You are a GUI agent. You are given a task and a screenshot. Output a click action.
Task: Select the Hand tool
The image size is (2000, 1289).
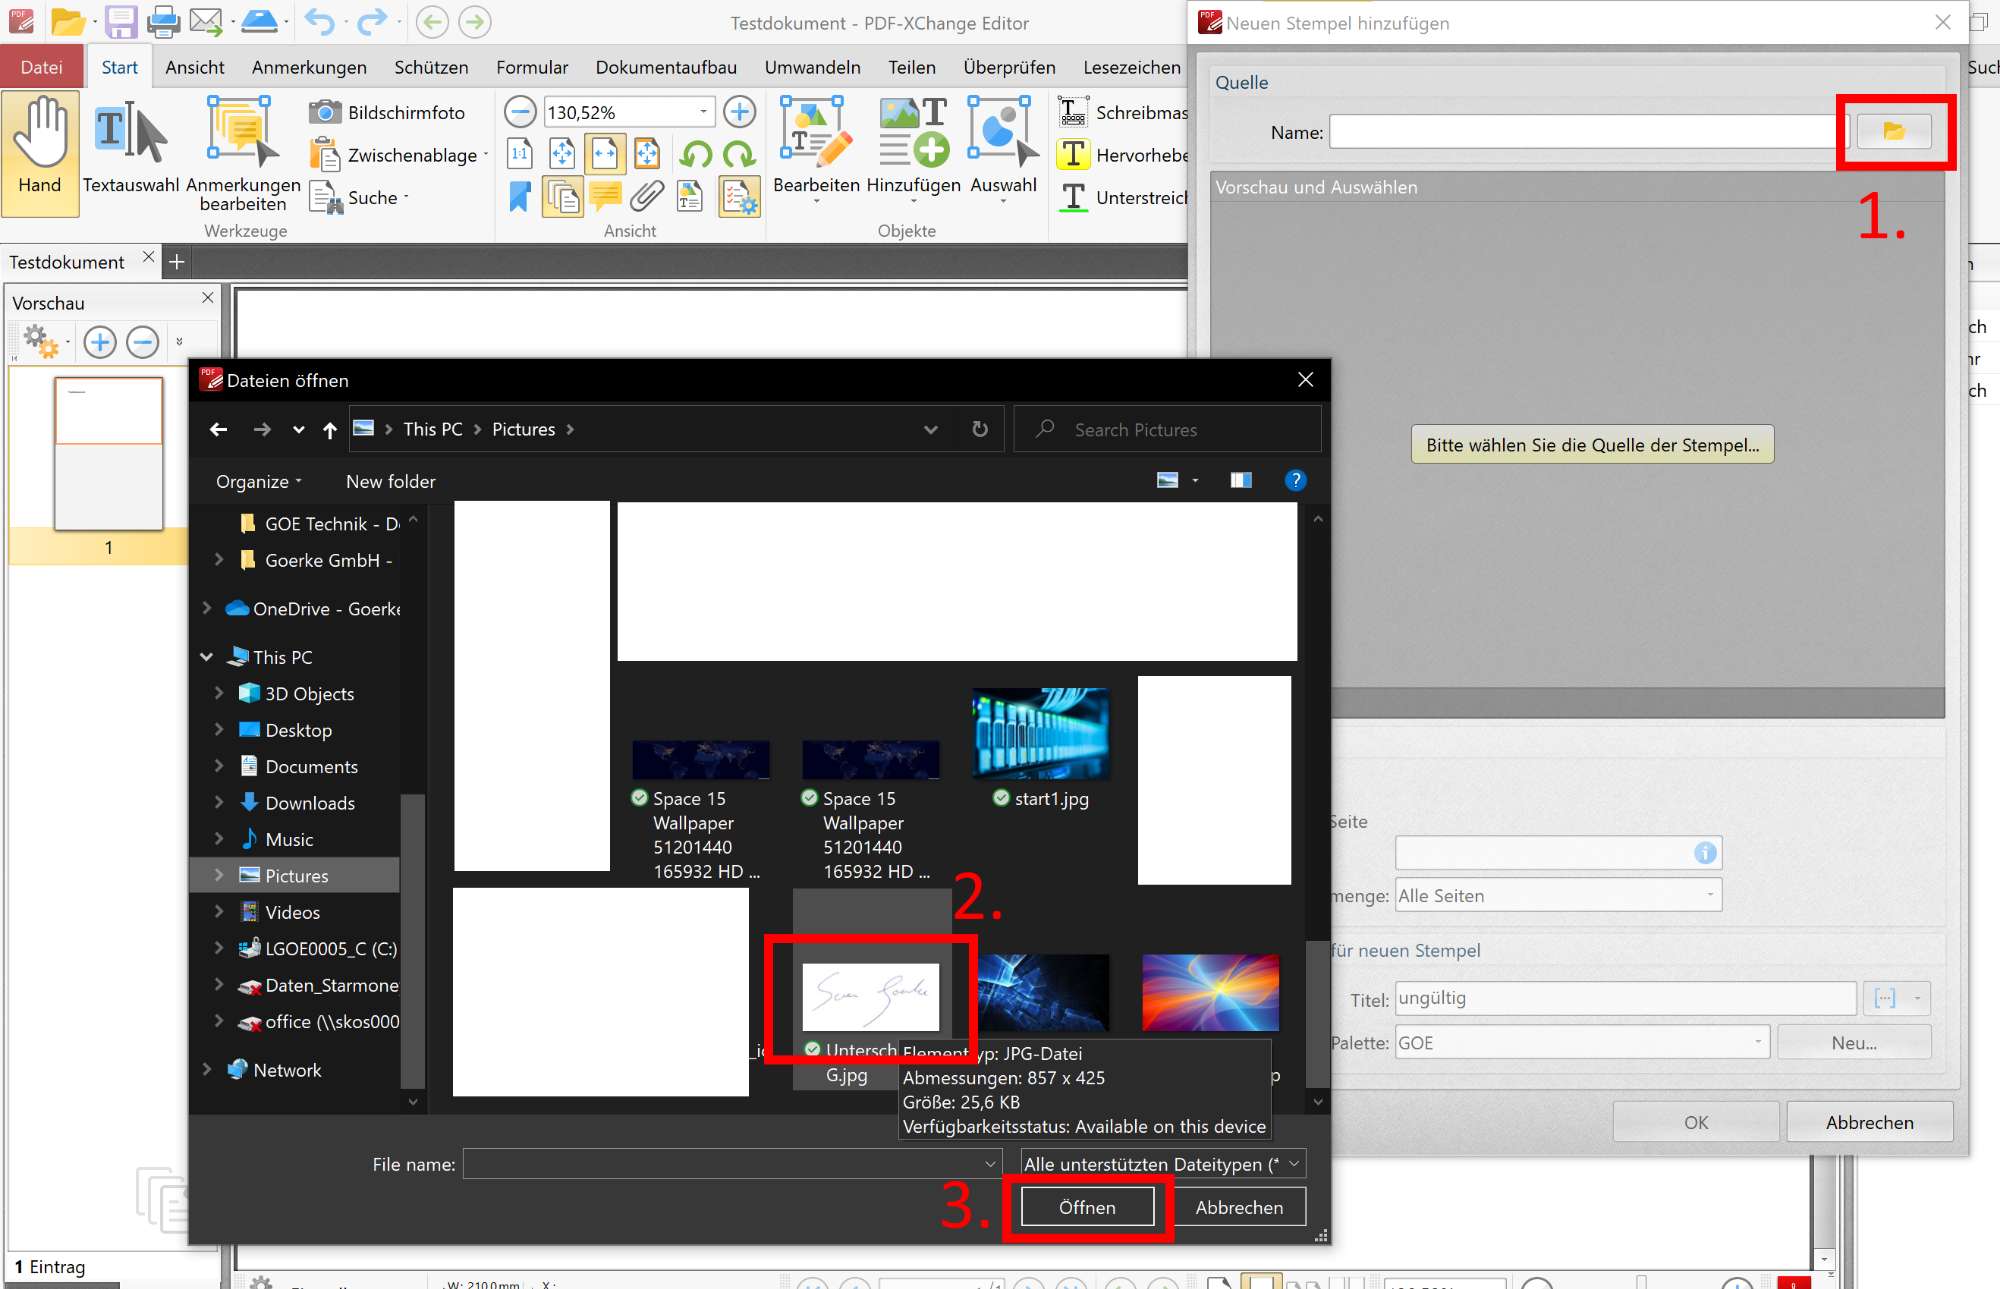[40, 152]
